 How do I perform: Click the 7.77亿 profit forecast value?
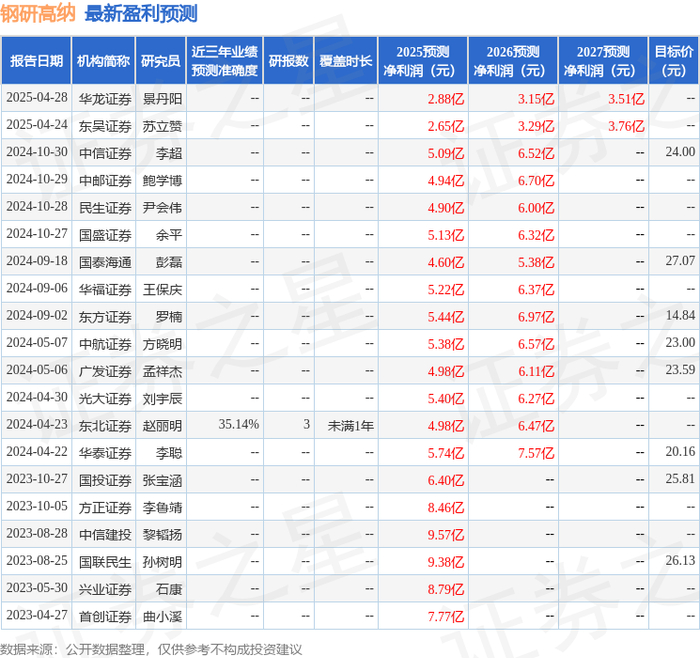446,616
